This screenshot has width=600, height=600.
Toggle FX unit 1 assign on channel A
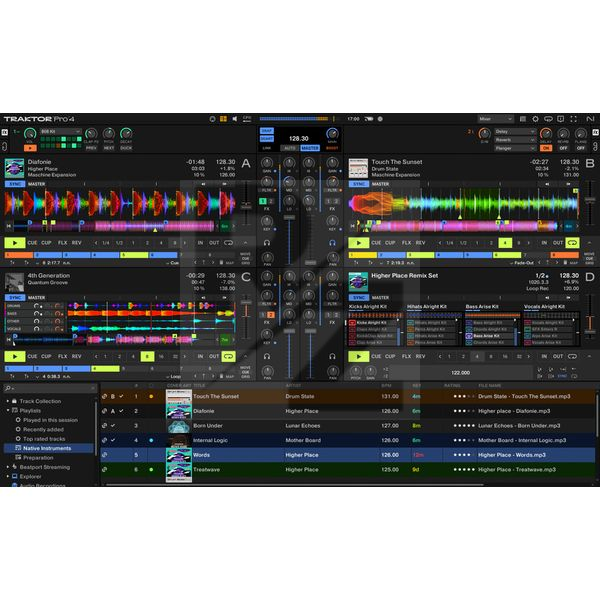pyautogui.click(x=263, y=201)
